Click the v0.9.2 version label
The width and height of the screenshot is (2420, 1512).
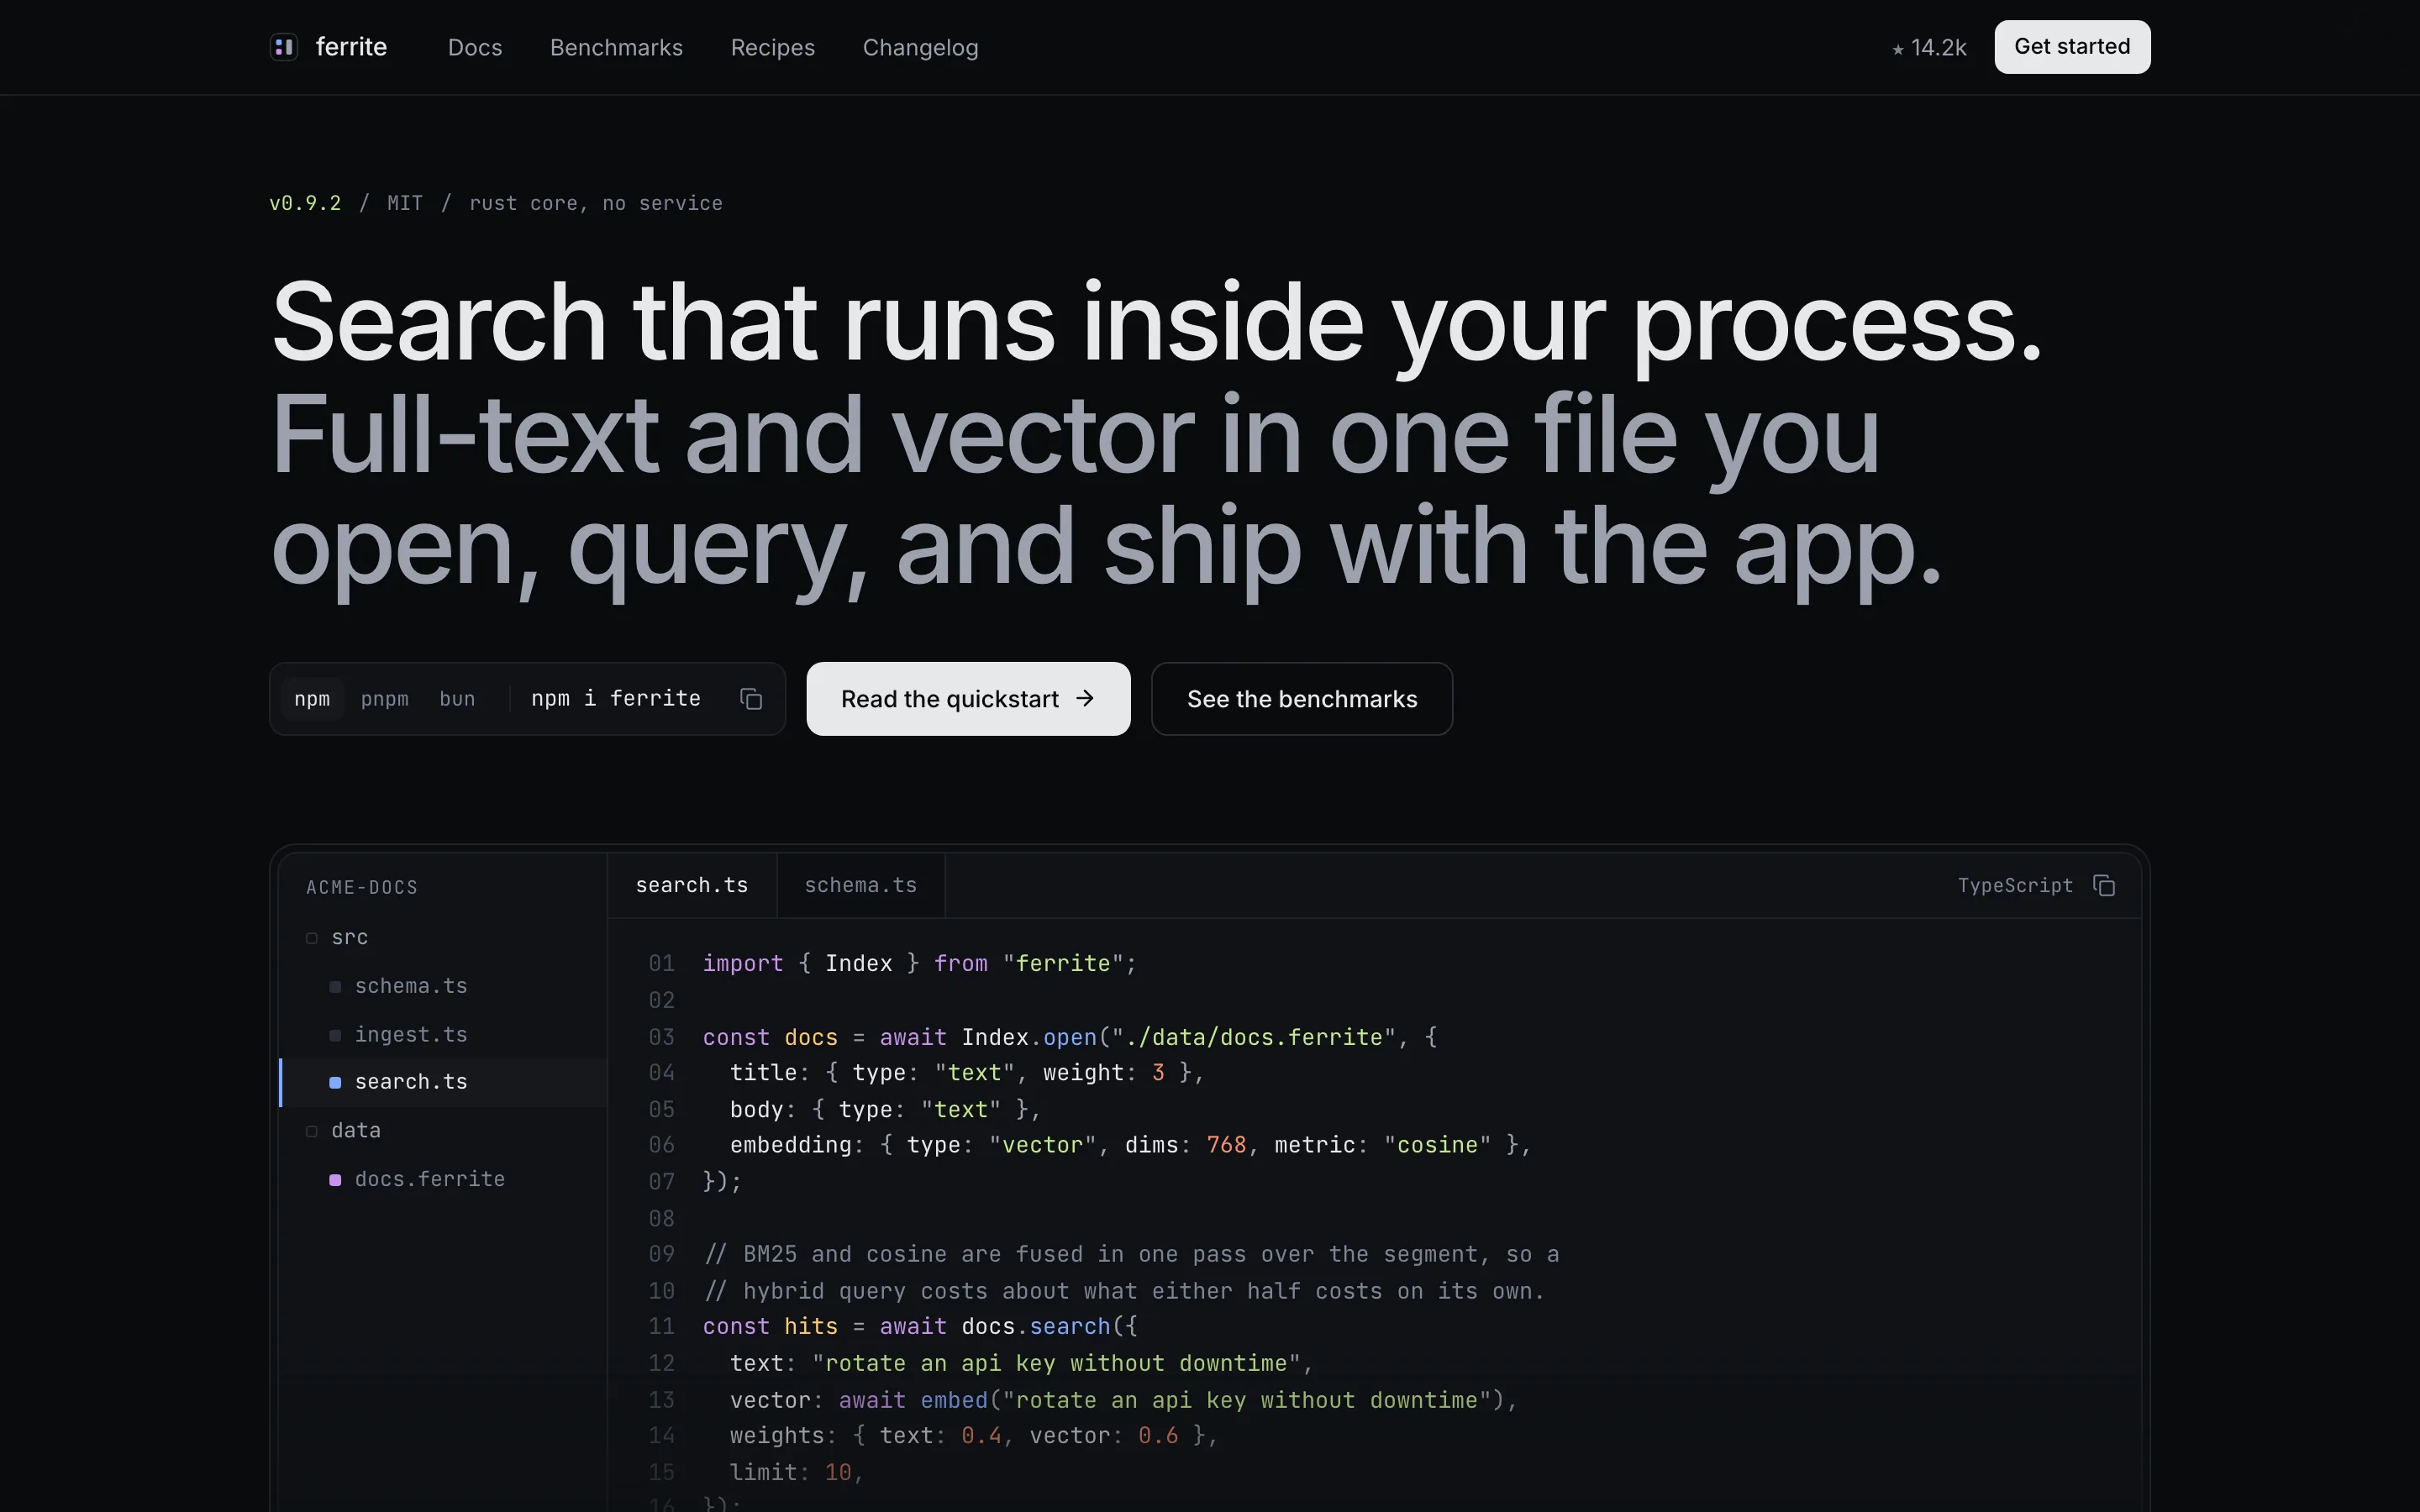305,203
